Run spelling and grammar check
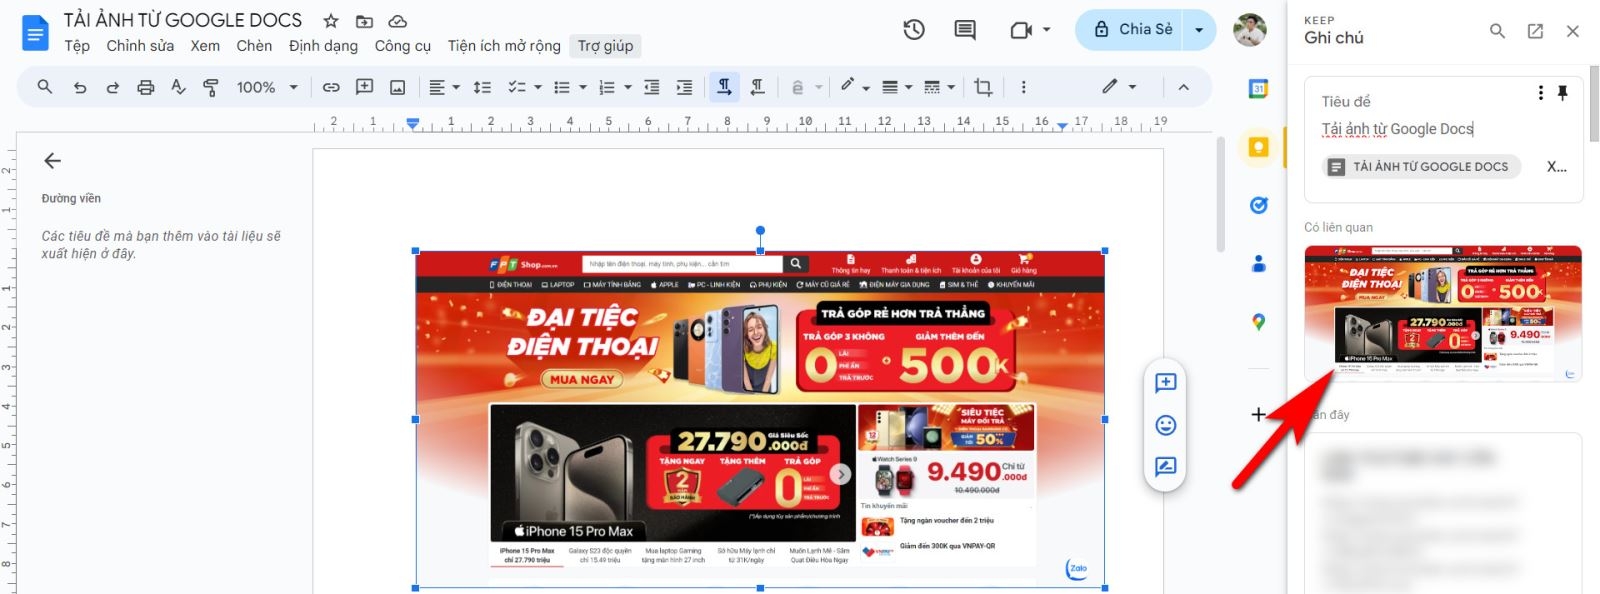Screen dimensions: 1600x594 pos(178,88)
